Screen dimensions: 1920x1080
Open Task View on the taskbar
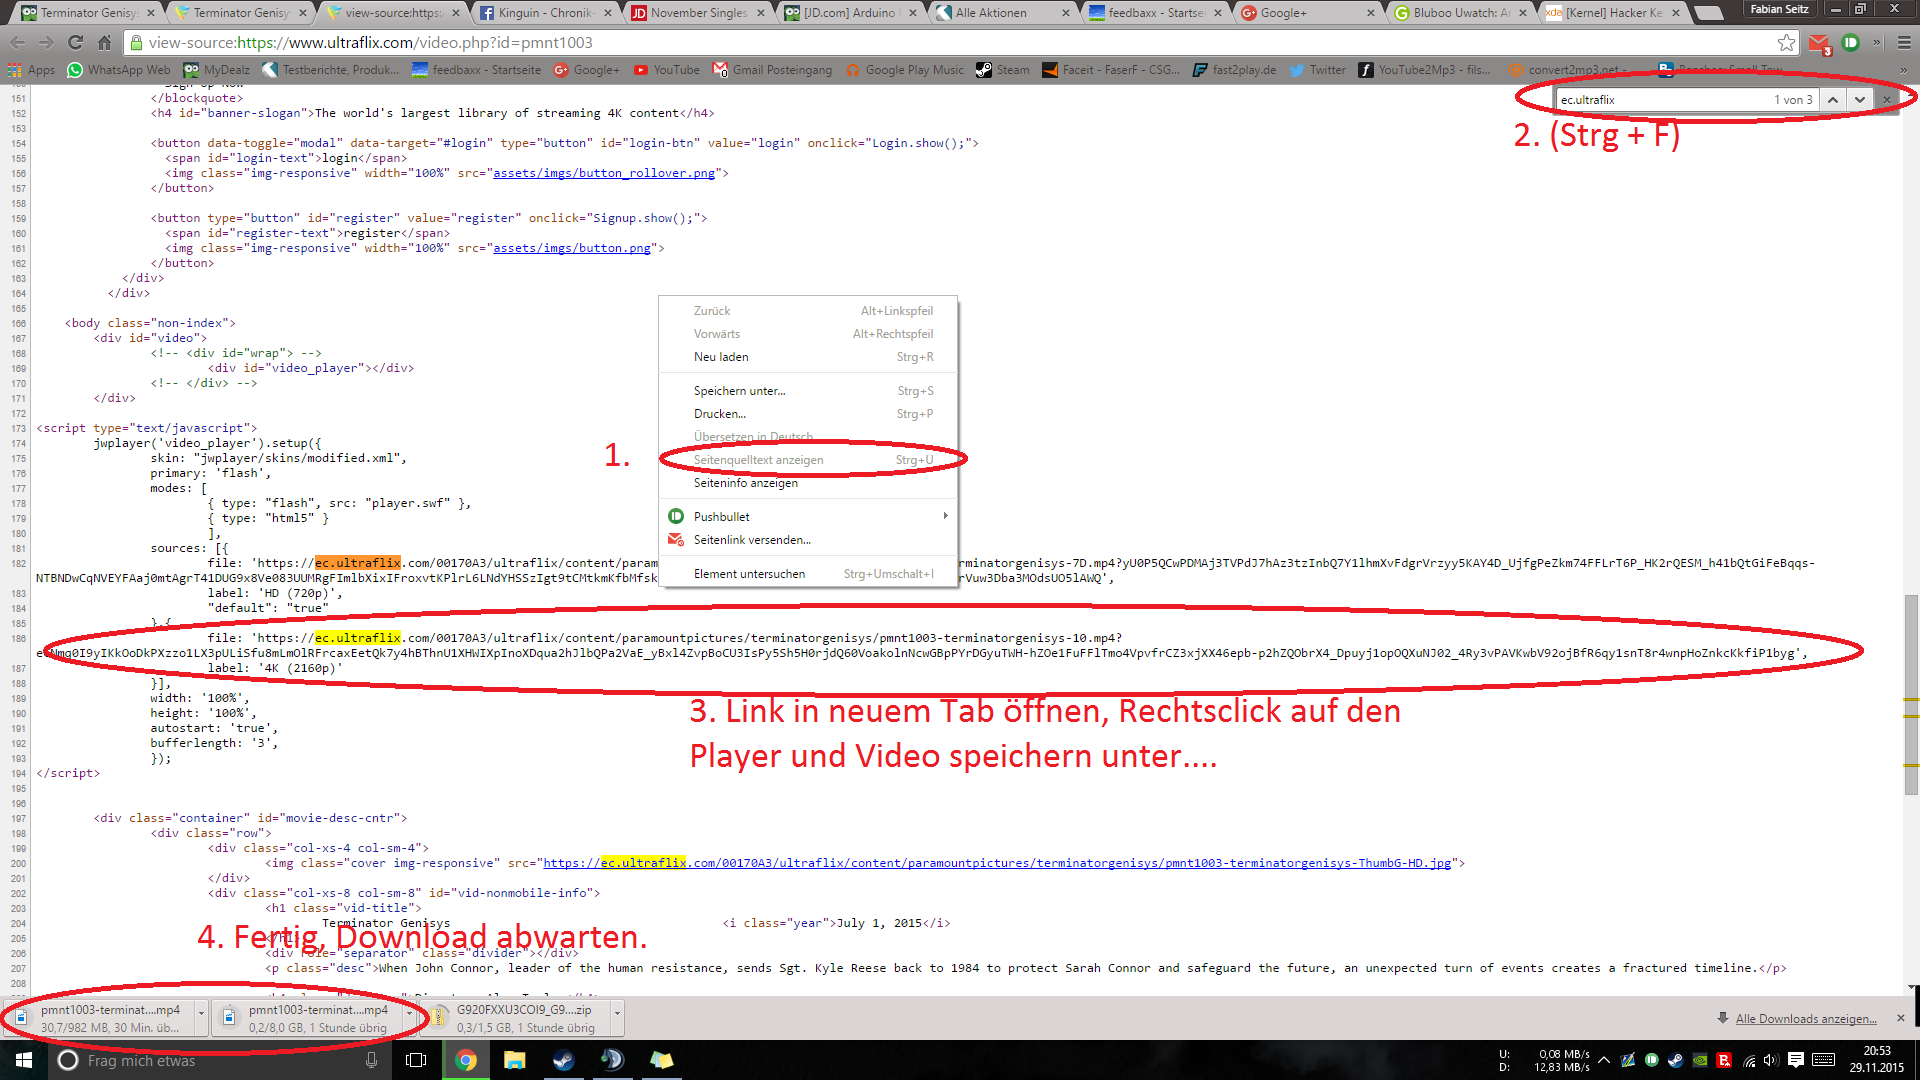[416, 1060]
